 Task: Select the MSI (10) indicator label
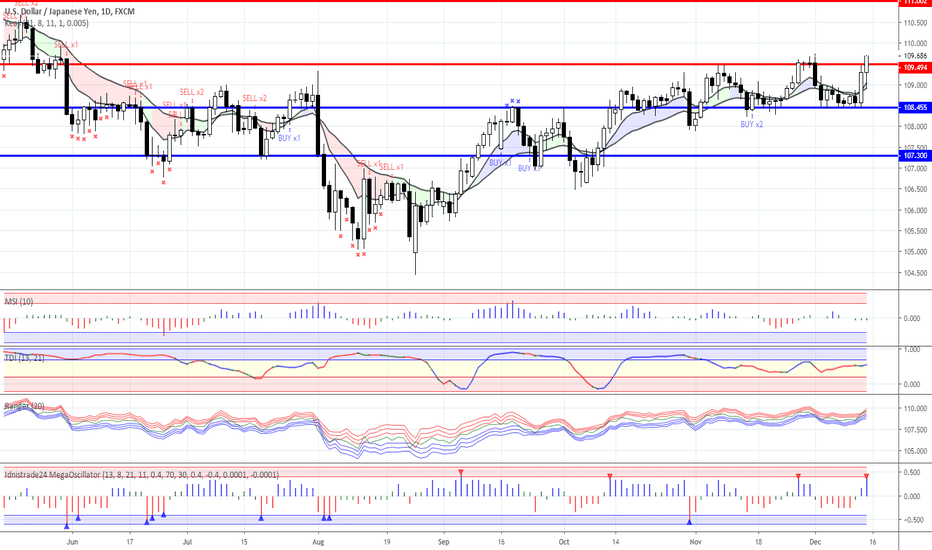pos(19,300)
